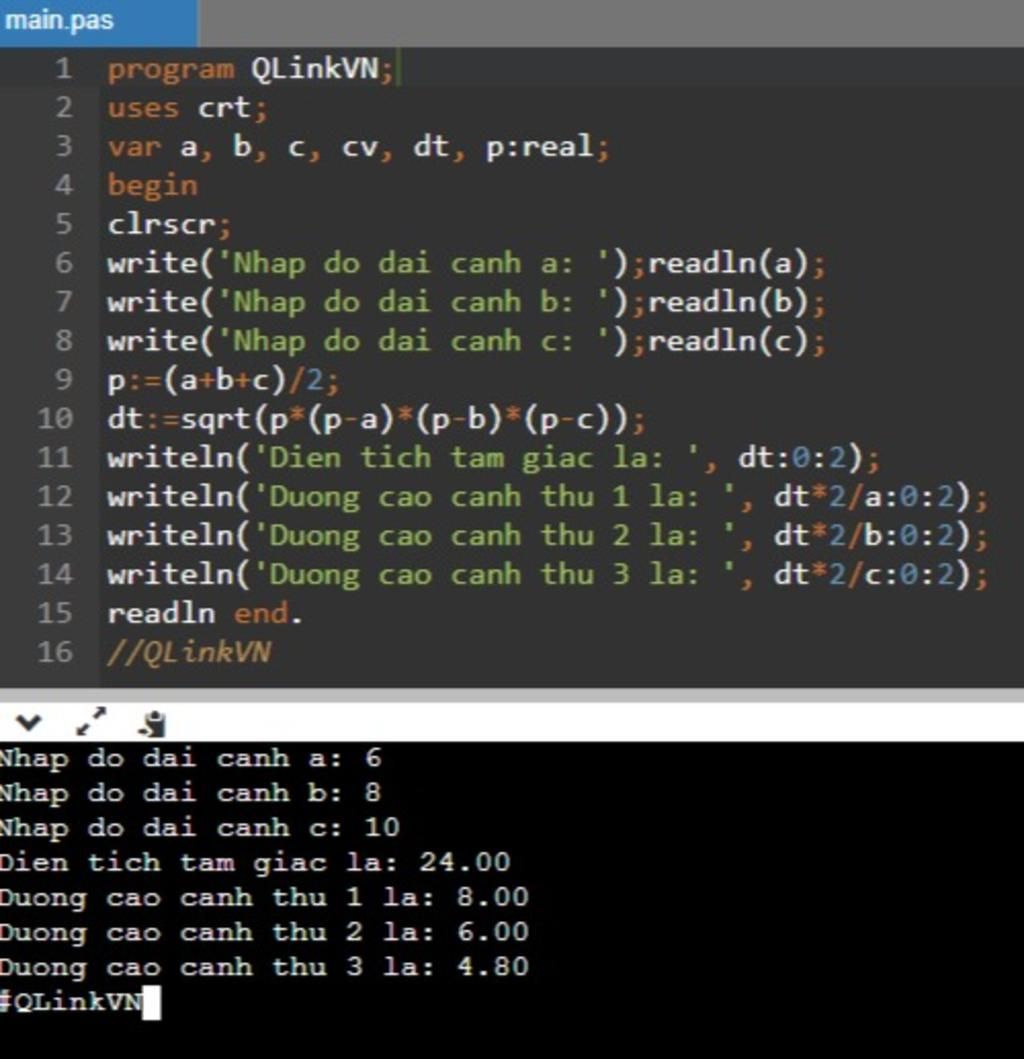Click the 'clrscr;' statement

click(x=169, y=224)
